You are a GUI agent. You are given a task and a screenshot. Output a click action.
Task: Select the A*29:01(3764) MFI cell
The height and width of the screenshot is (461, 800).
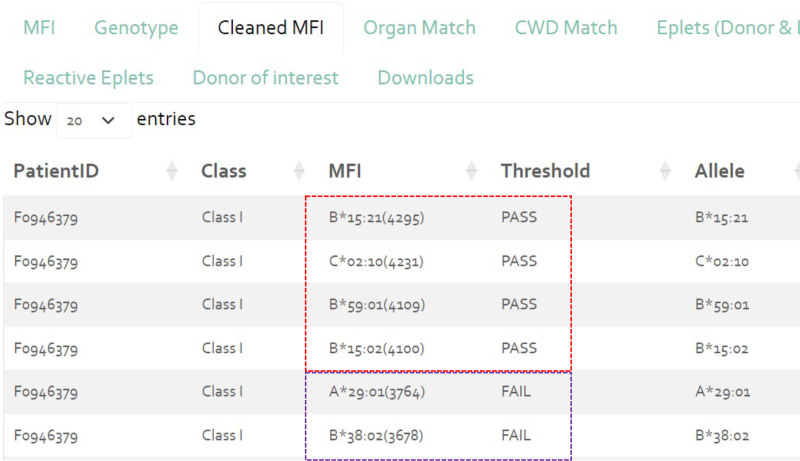point(376,392)
